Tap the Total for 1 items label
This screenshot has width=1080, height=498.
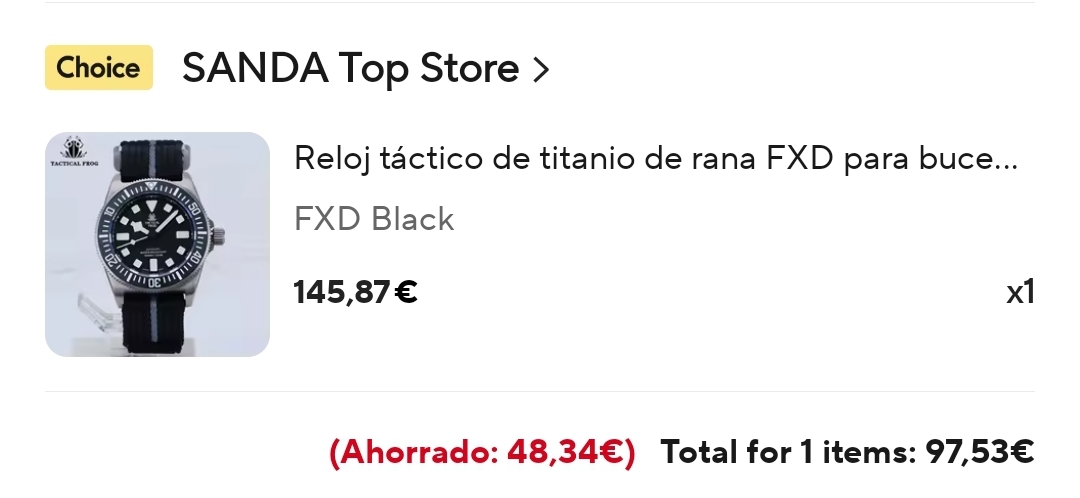[x=785, y=452]
